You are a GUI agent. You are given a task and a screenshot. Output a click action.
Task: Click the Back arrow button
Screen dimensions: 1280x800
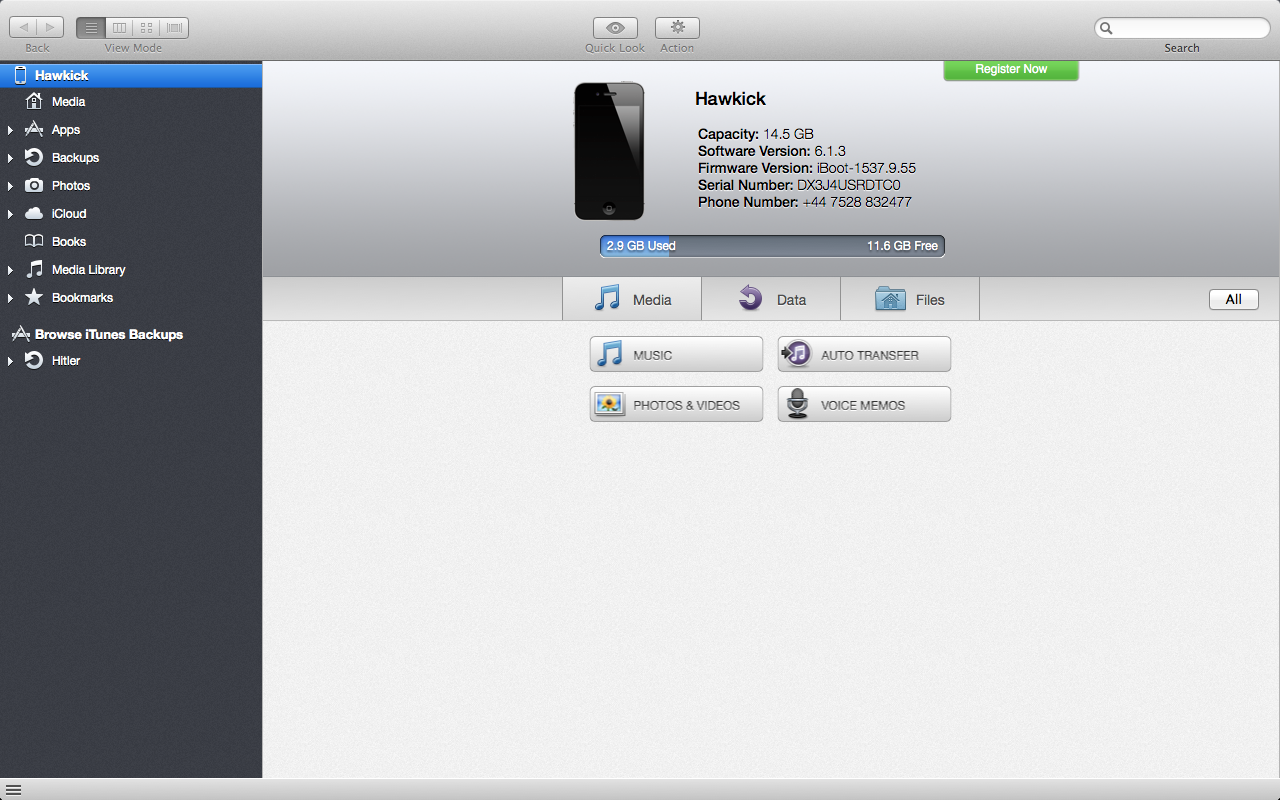click(24, 28)
